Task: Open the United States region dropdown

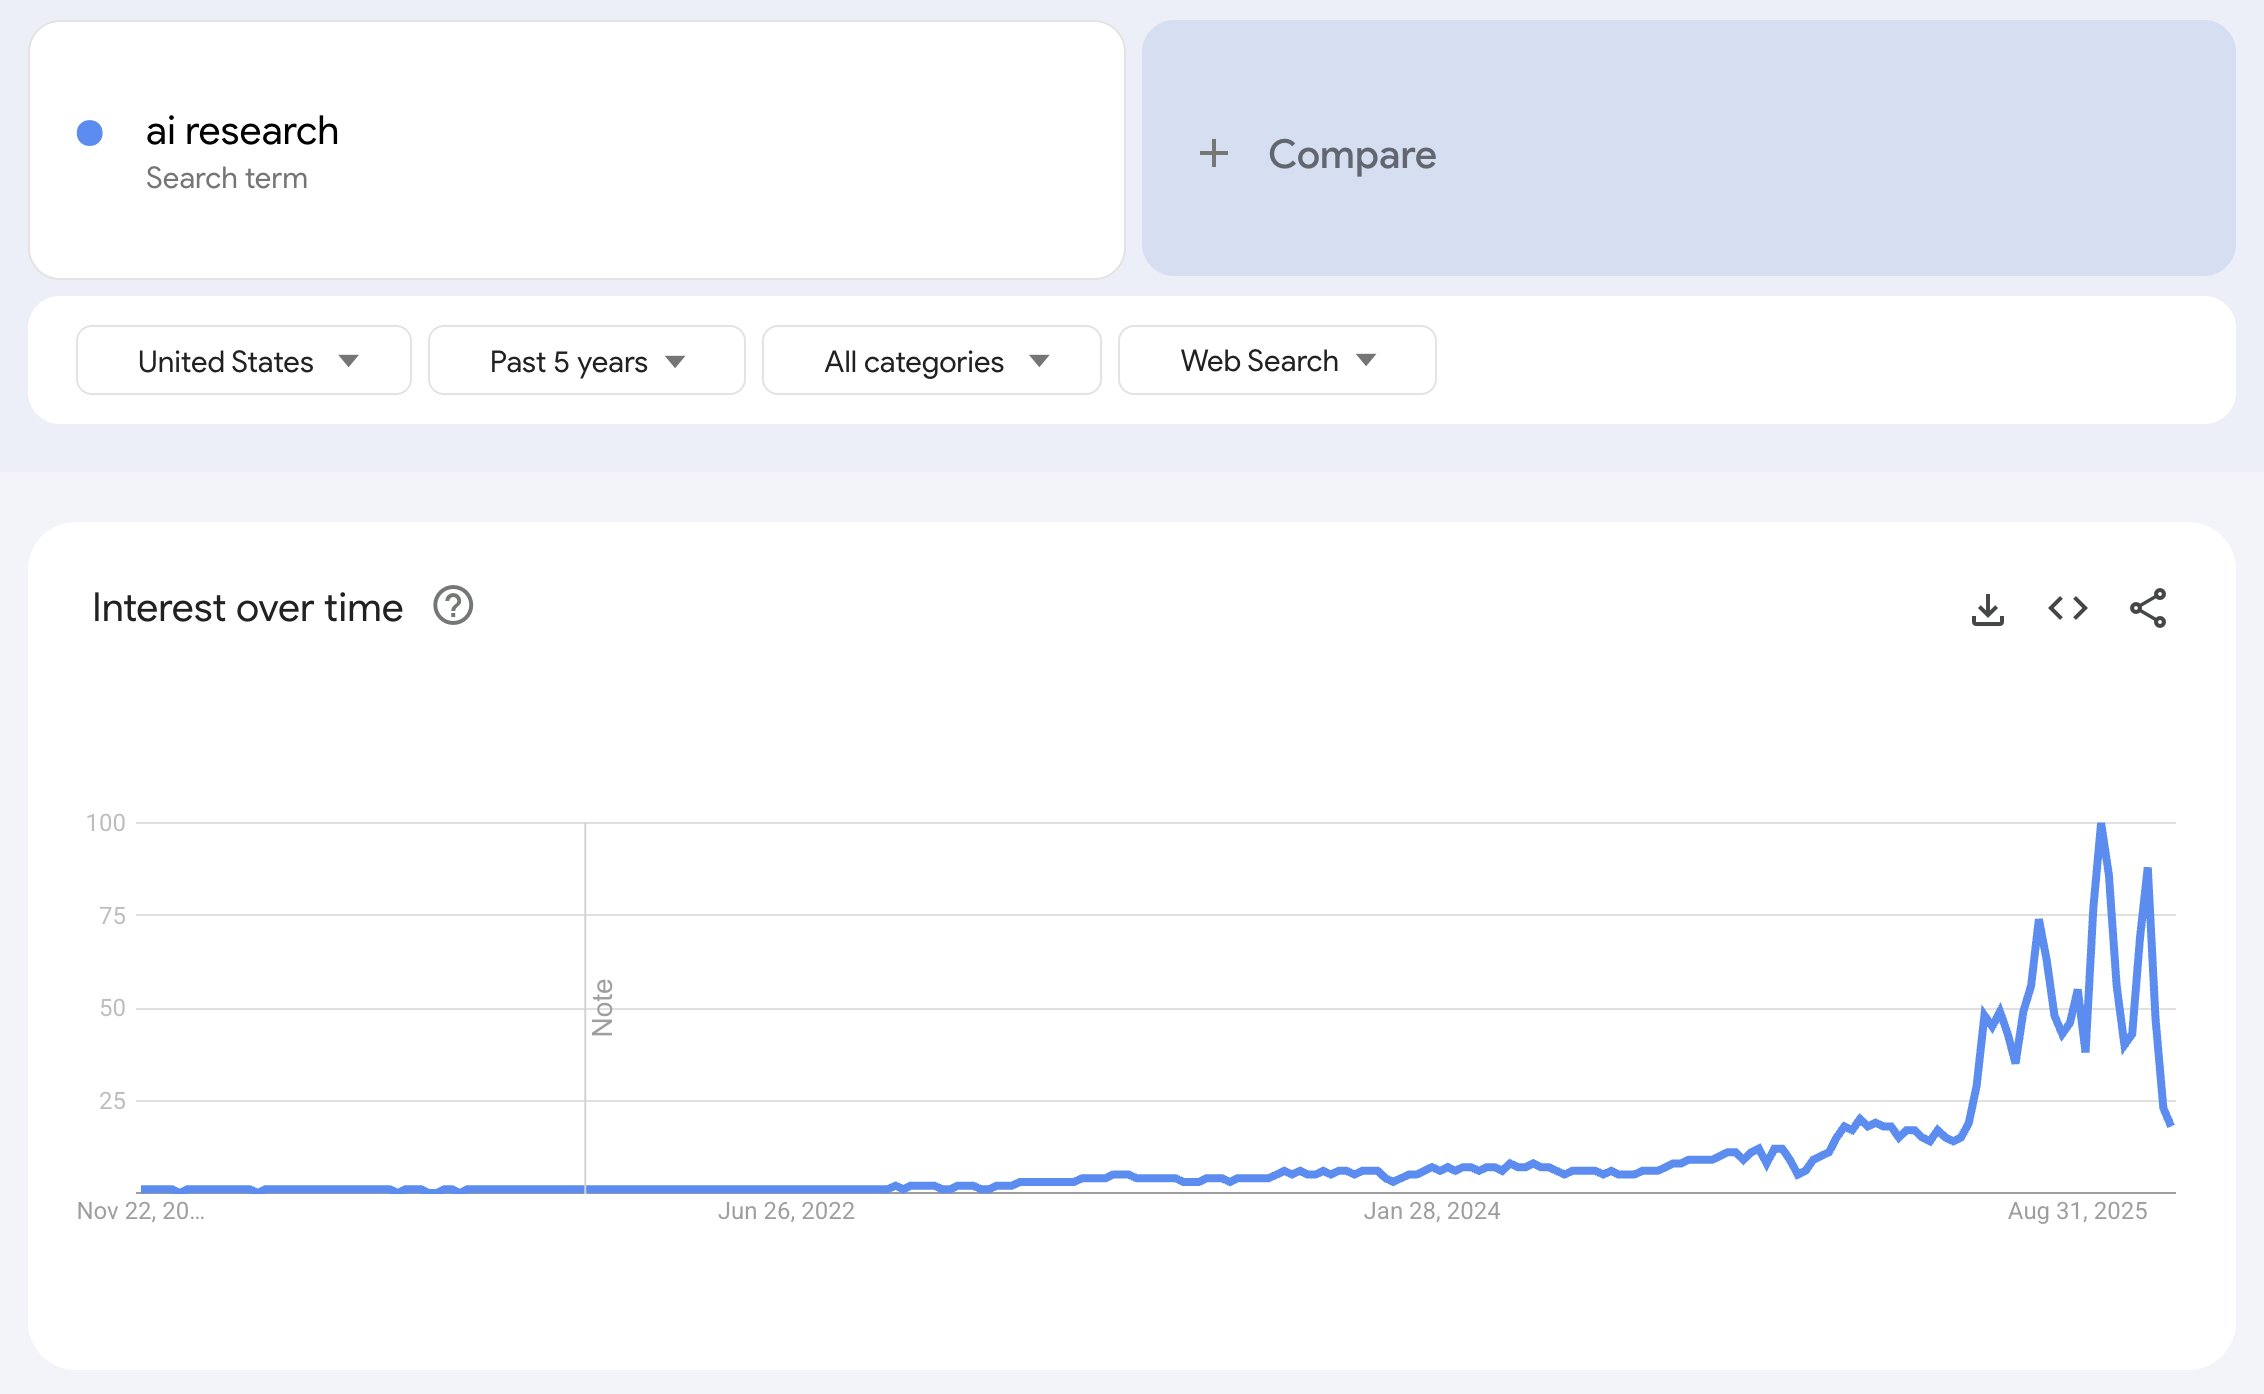Action: click(244, 361)
